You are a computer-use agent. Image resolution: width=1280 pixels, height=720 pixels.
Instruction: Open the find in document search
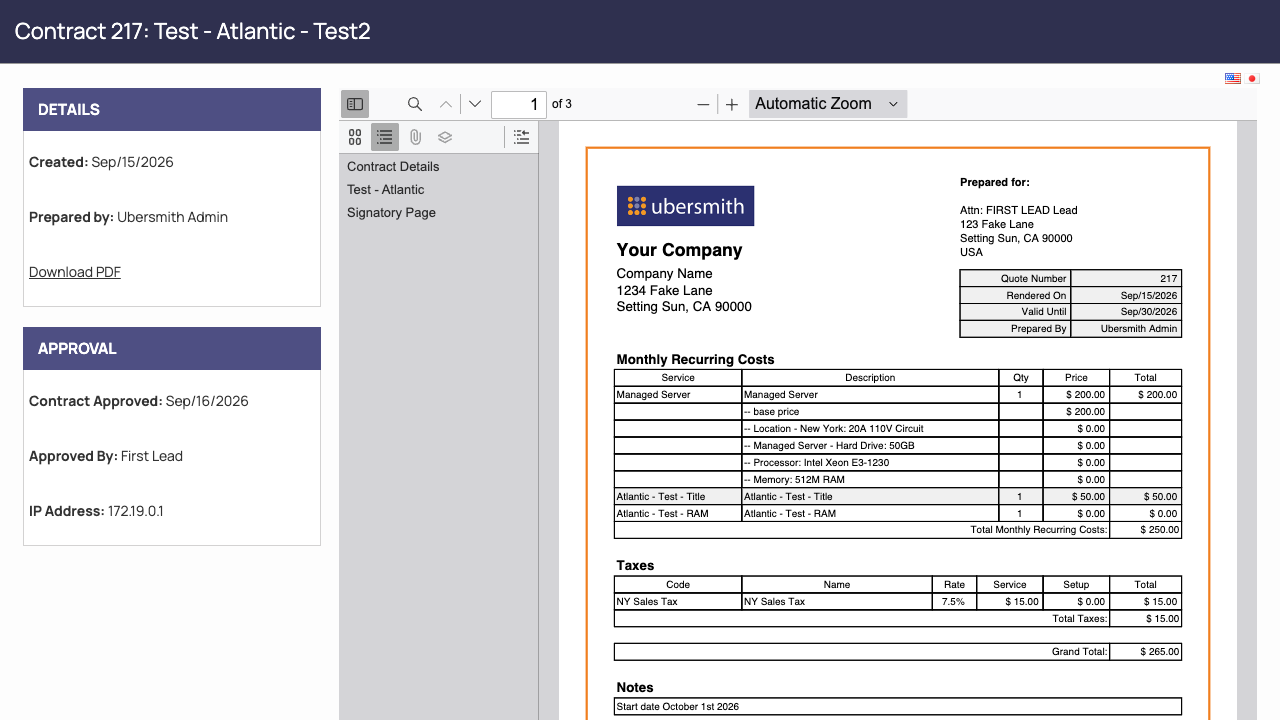415,104
